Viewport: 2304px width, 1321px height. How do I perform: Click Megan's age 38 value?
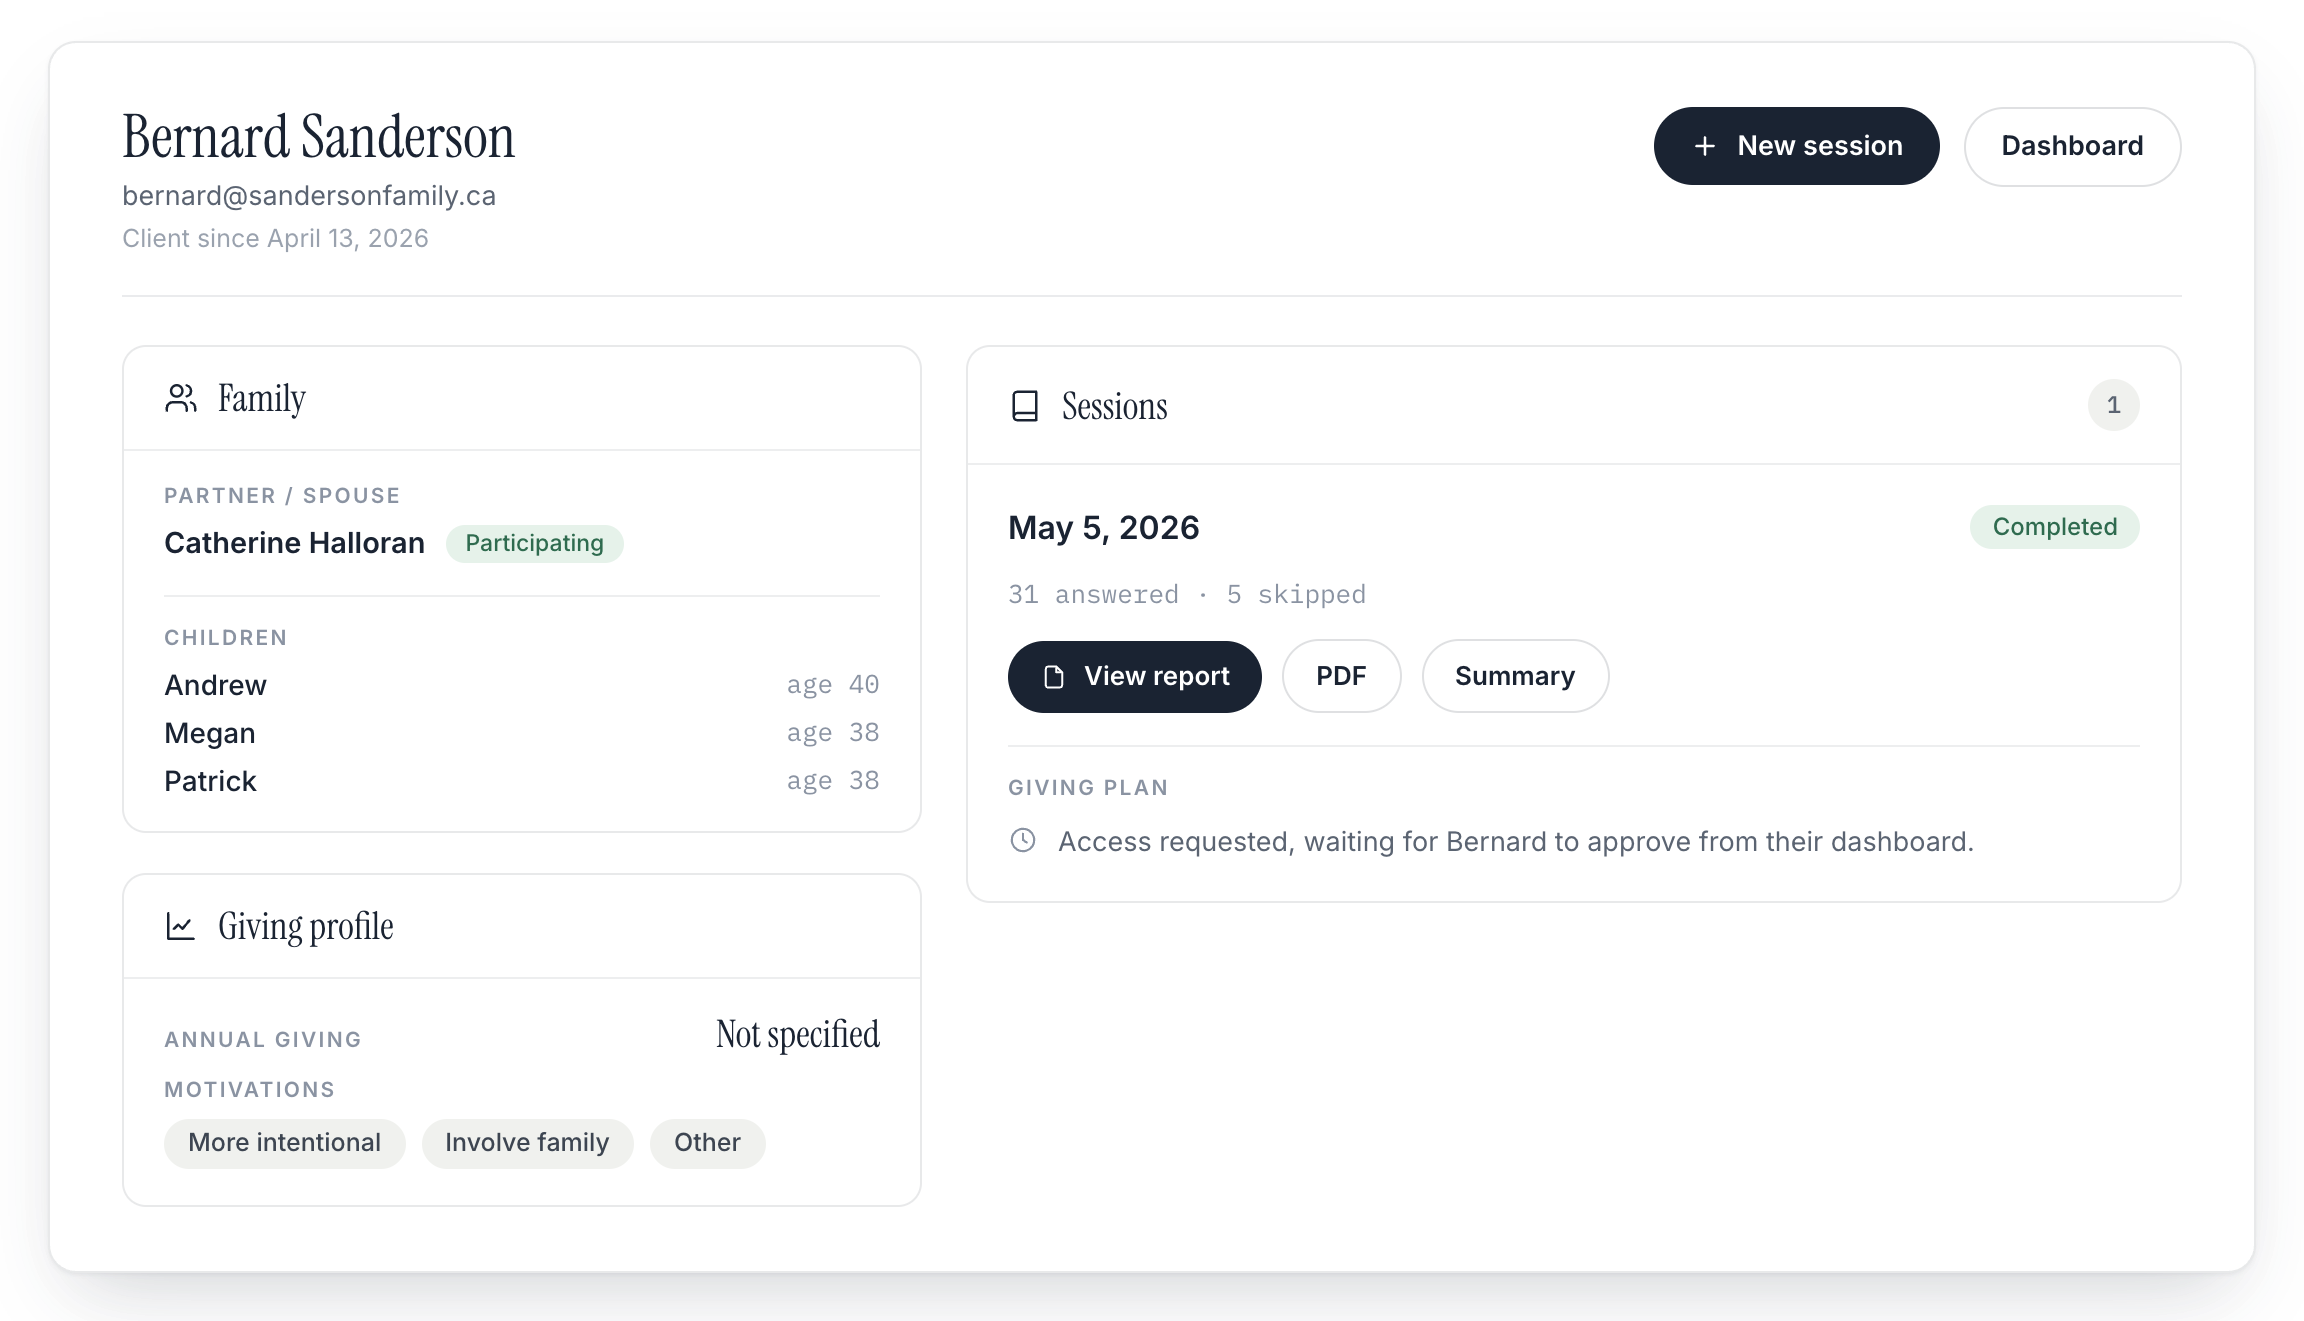tap(833, 733)
